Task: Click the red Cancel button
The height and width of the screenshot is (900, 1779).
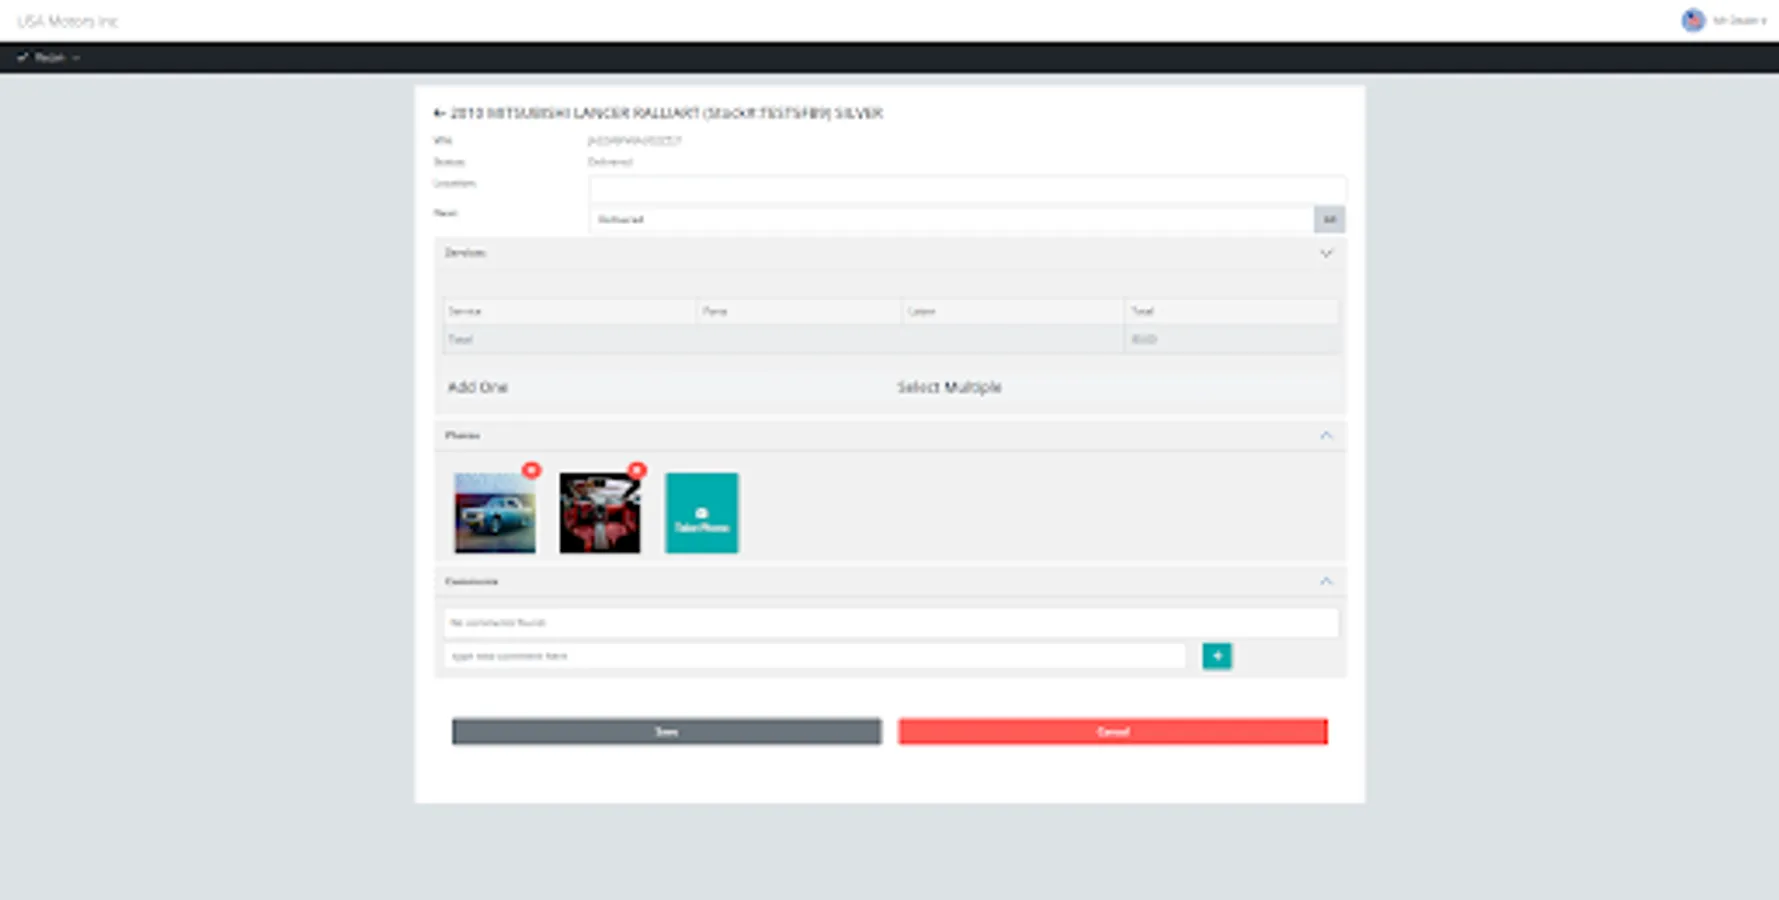Action: (x=1113, y=732)
